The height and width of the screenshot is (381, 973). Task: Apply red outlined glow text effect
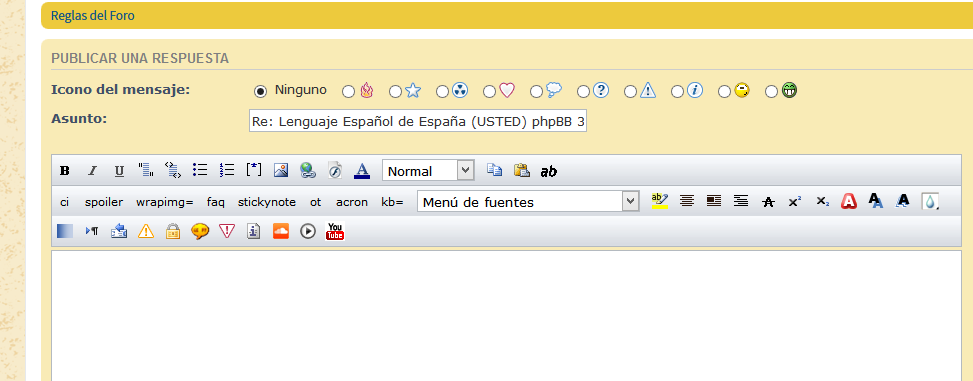pyautogui.click(x=849, y=201)
